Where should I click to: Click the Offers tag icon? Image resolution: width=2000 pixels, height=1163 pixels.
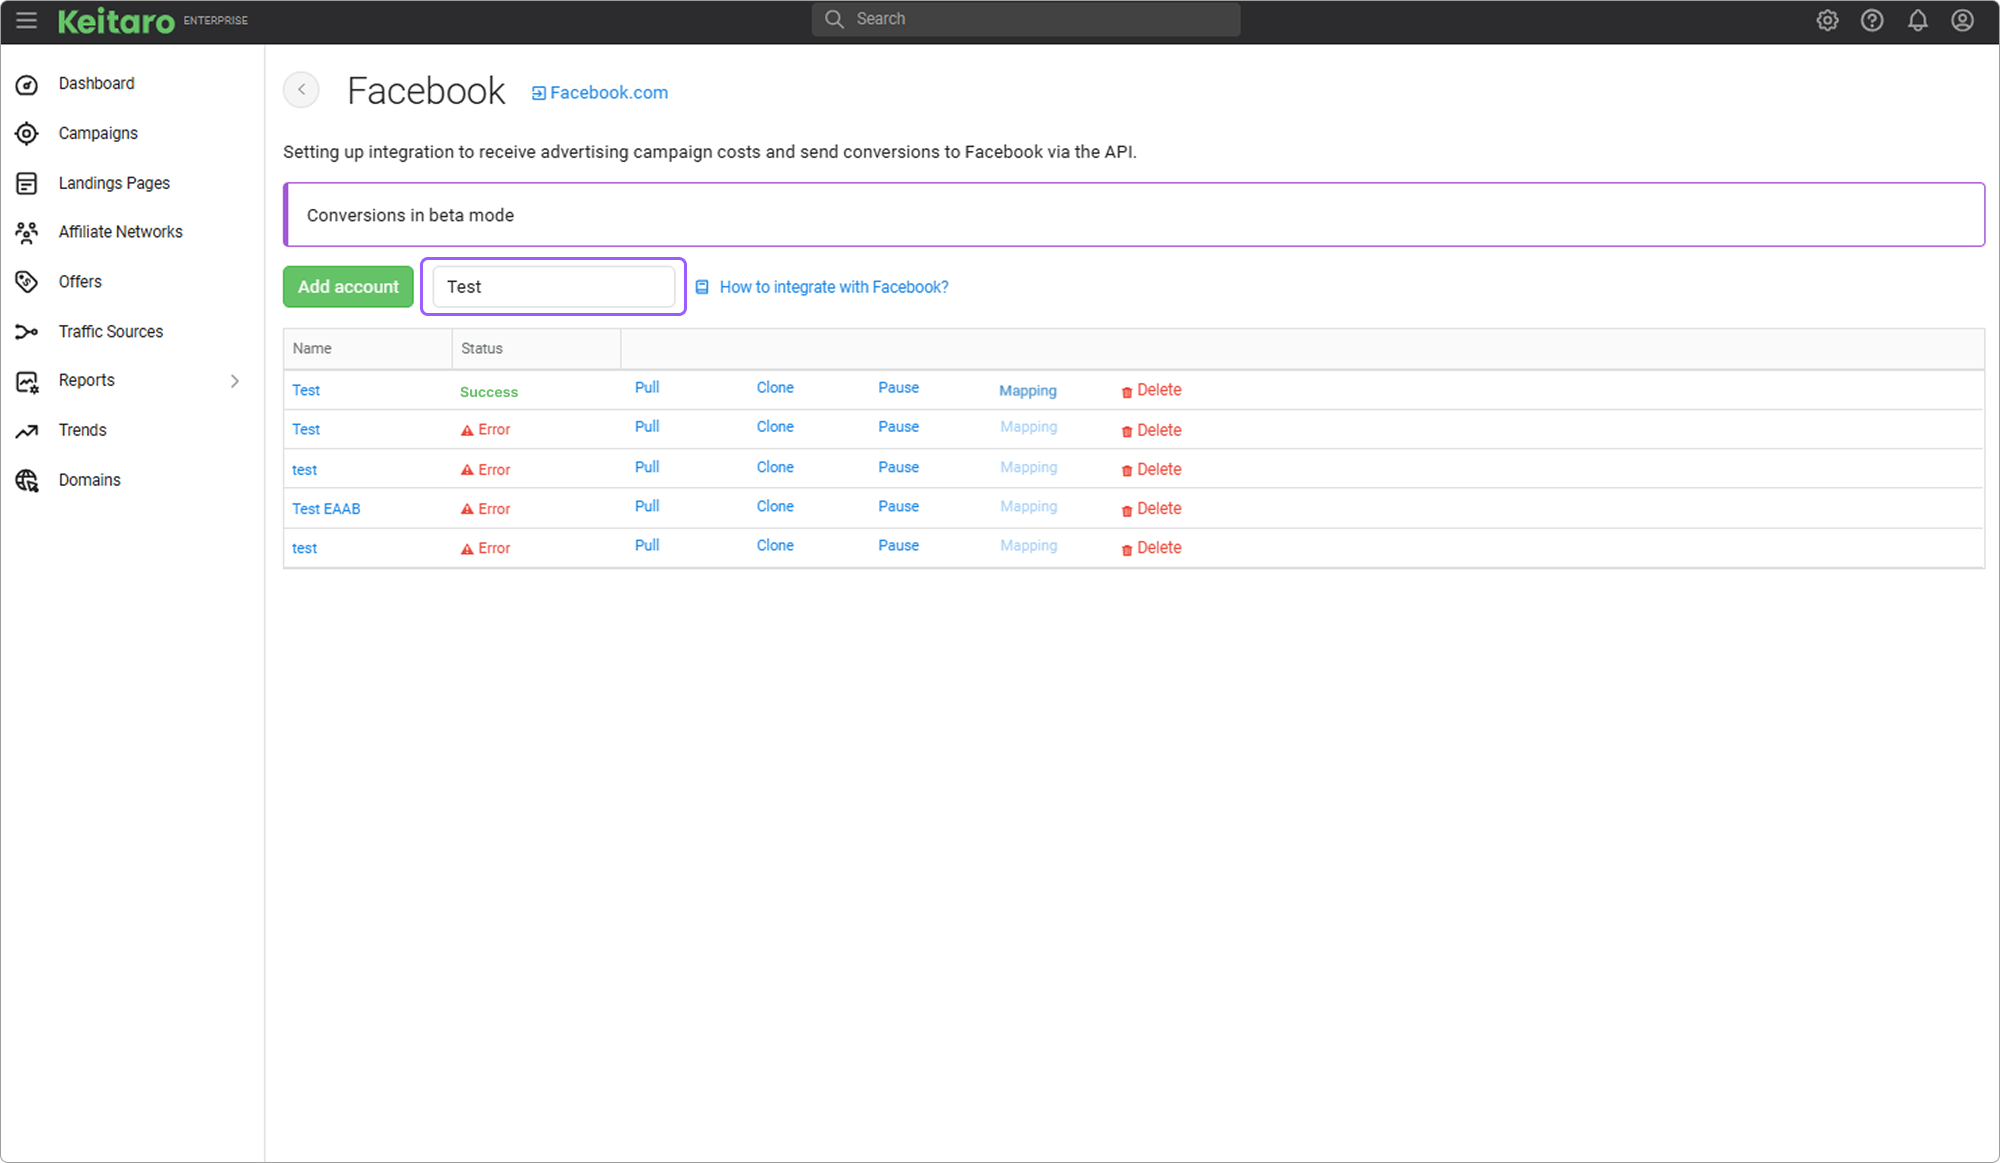pyautogui.click(x=27, y=282)
